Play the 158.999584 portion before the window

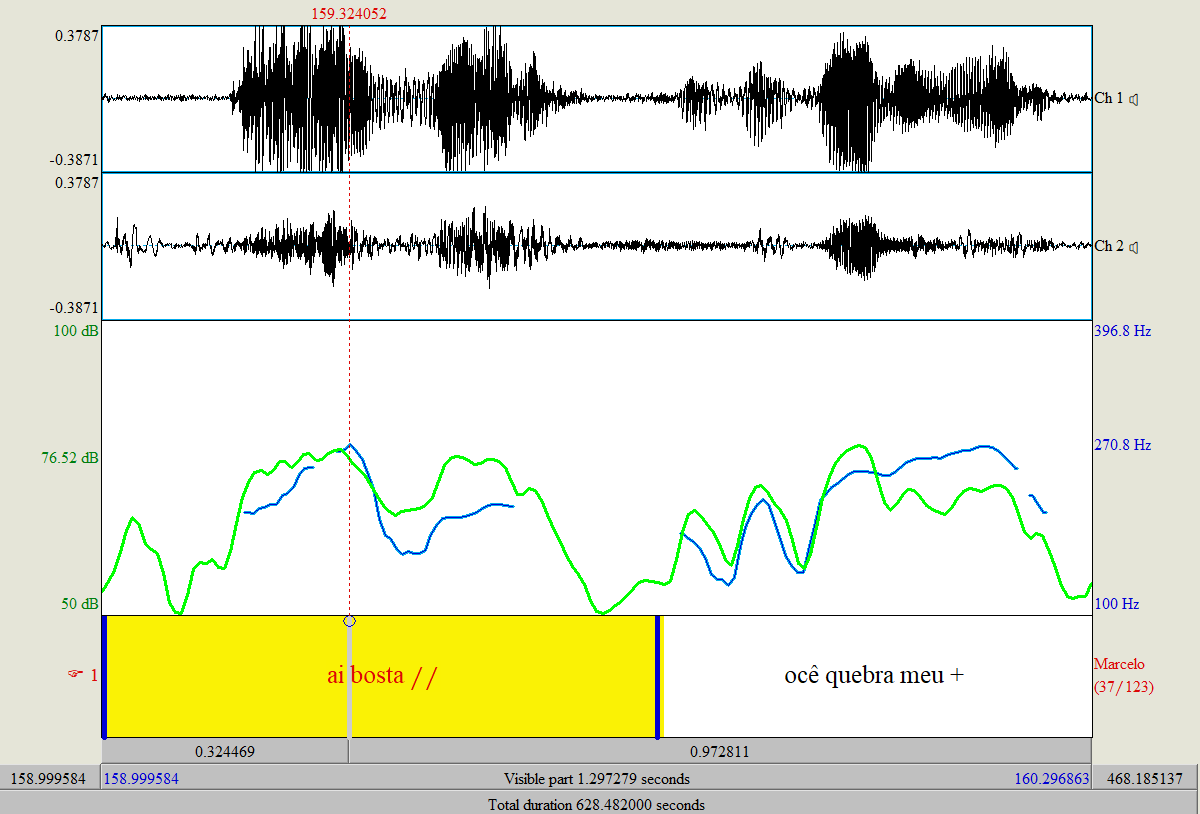[x=49, y=778]
